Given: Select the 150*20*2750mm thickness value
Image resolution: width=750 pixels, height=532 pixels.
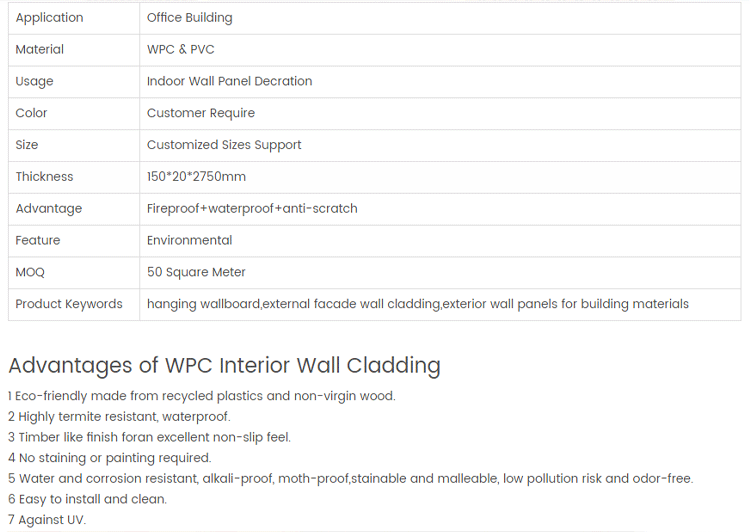Looking at the screenshot, I should coord(196,177).
